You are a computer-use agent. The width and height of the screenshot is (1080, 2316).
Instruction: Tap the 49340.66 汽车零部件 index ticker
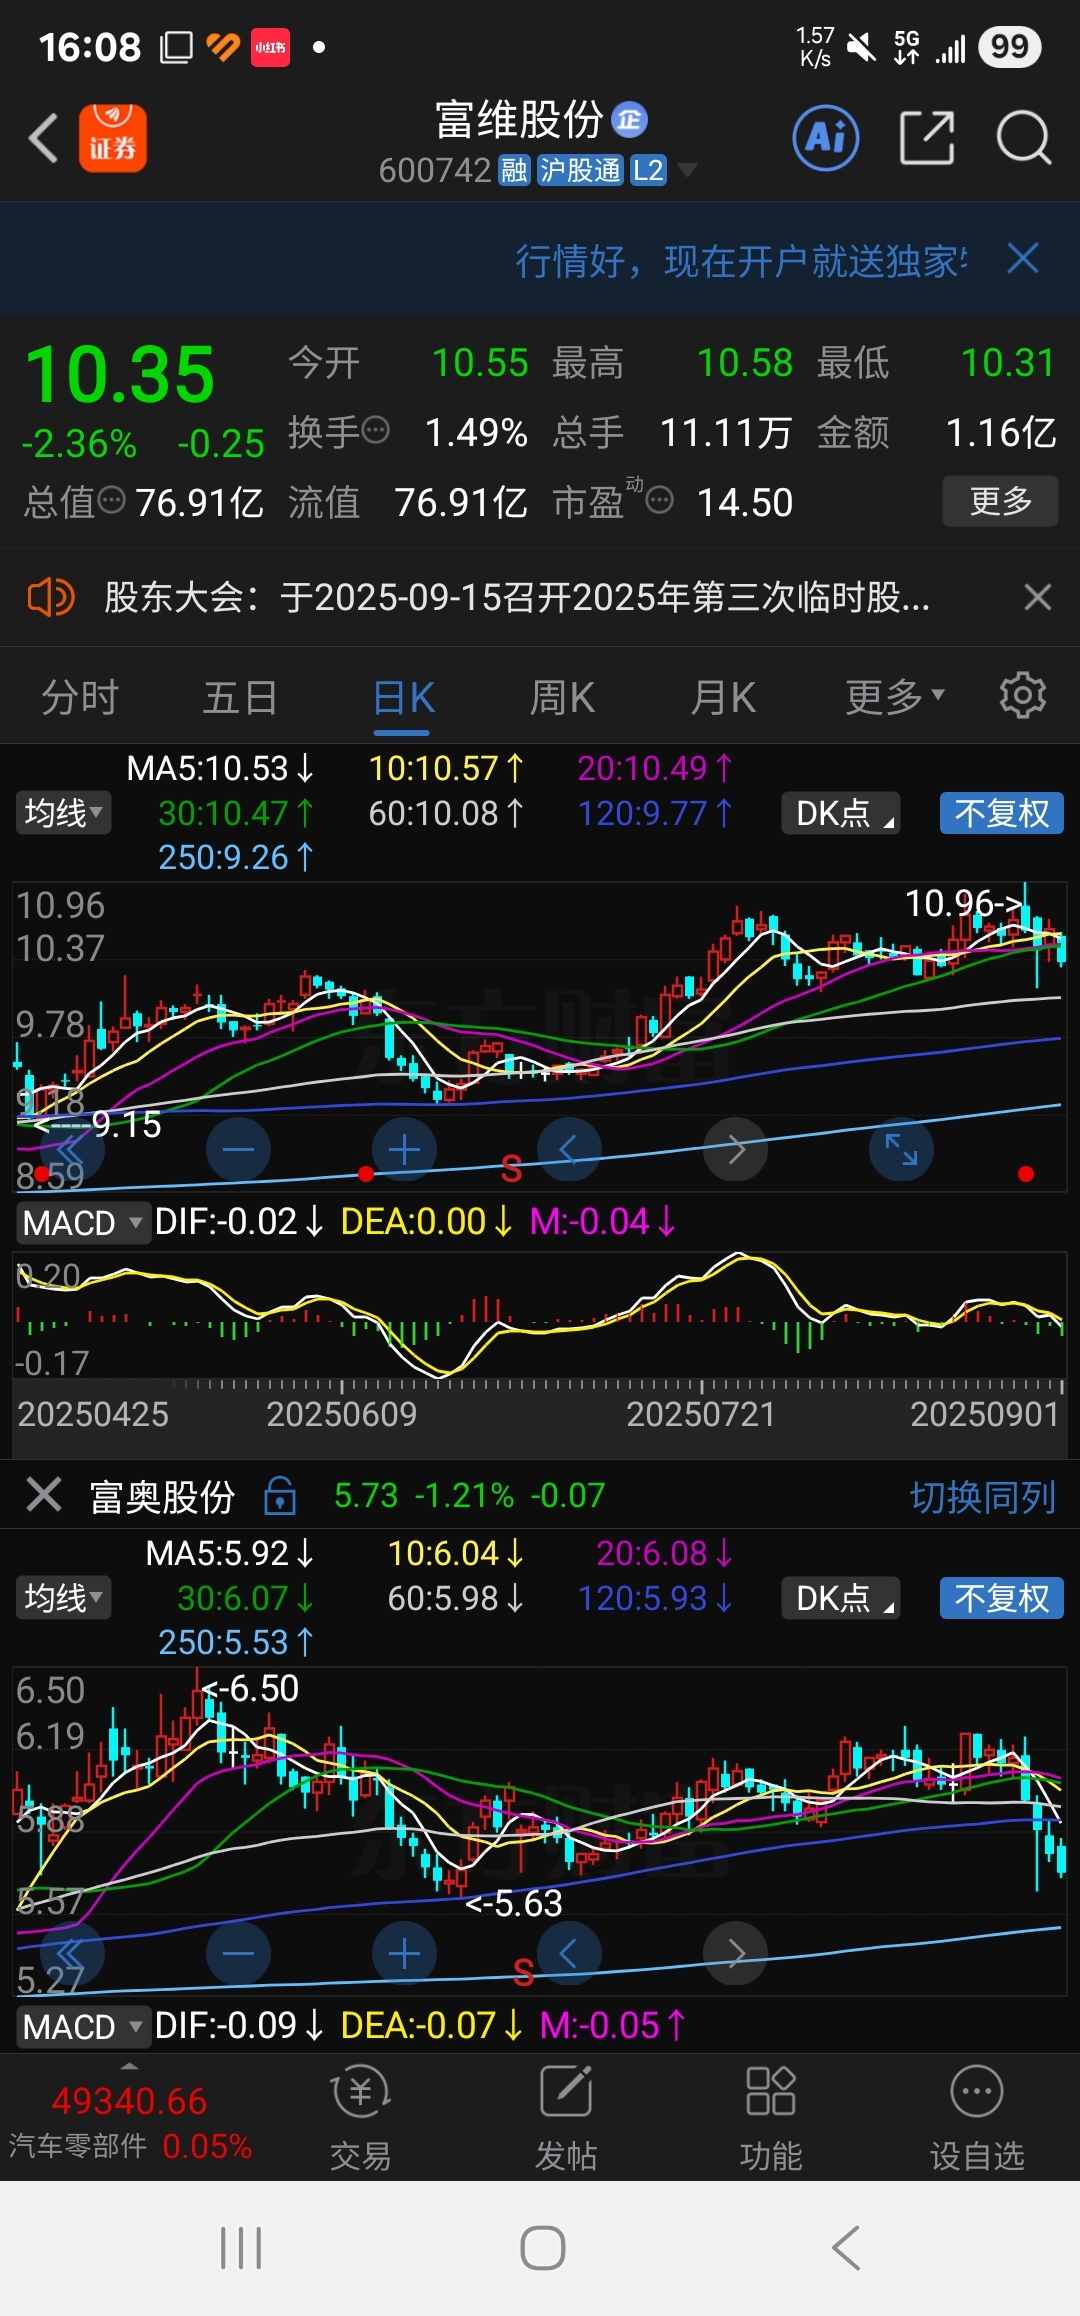[130, 2122]
